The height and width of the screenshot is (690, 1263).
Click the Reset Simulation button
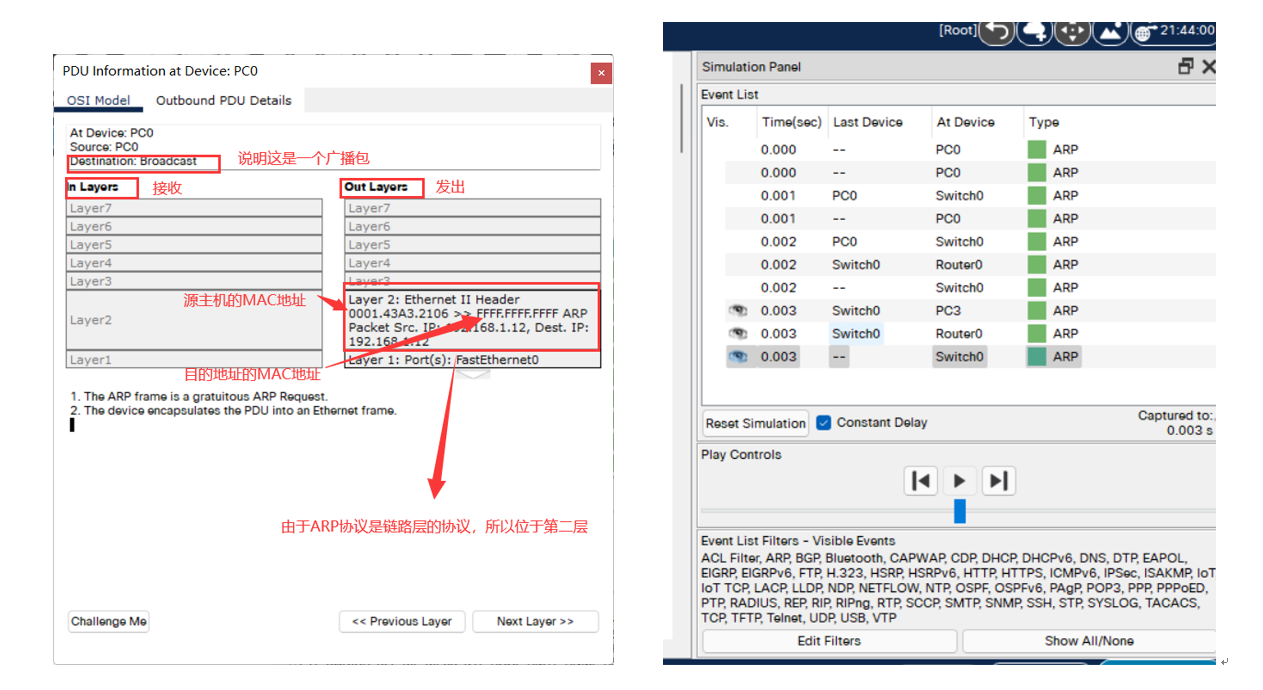point(756,423)
